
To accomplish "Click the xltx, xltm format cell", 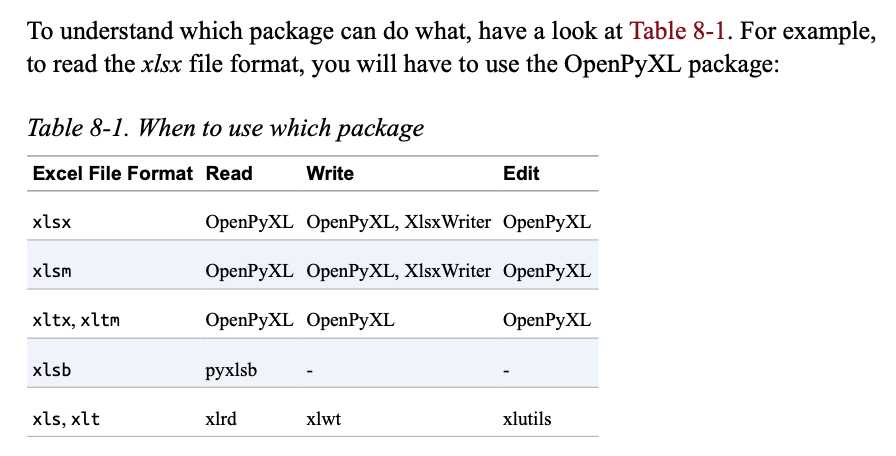I will [76, 320].
